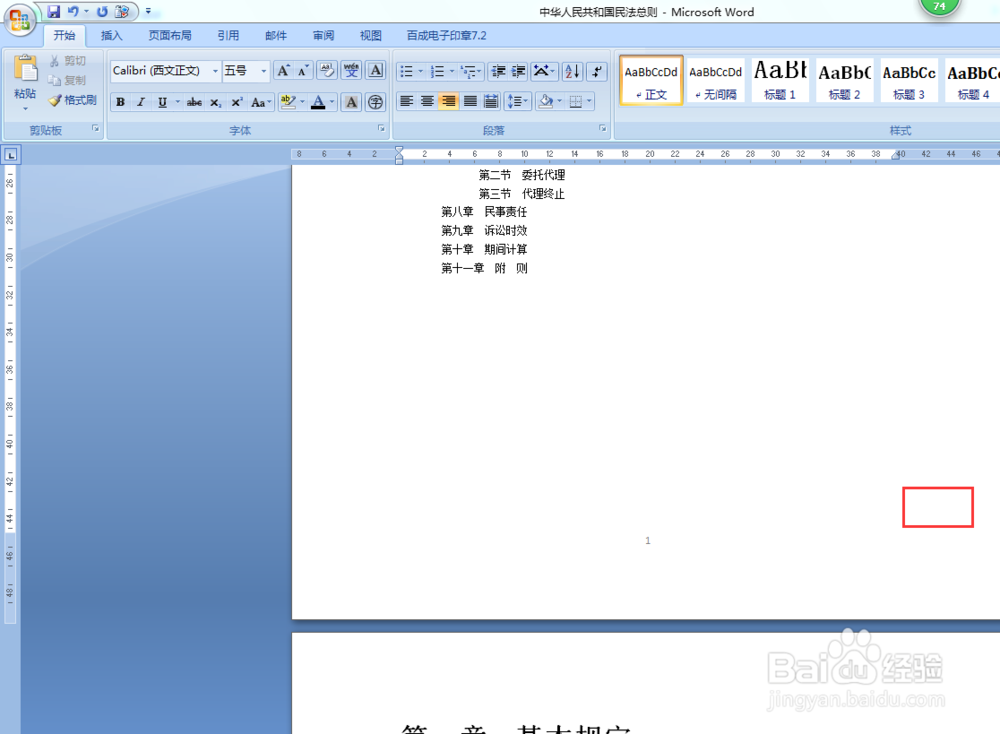Switch to 插入 (Insert) tab
The width and height of the screenshot is (1000, 734).
click(111, 36)
